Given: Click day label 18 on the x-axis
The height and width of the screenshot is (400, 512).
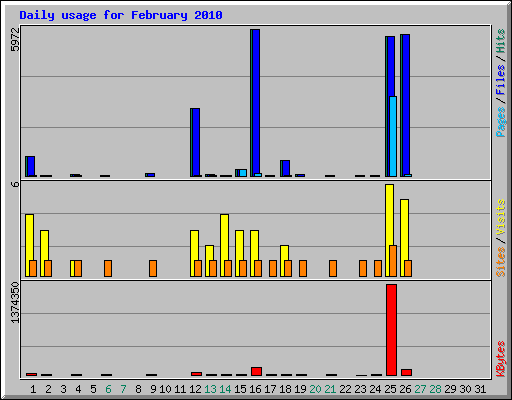Looking at the screenshot, I should click(285, 389).
